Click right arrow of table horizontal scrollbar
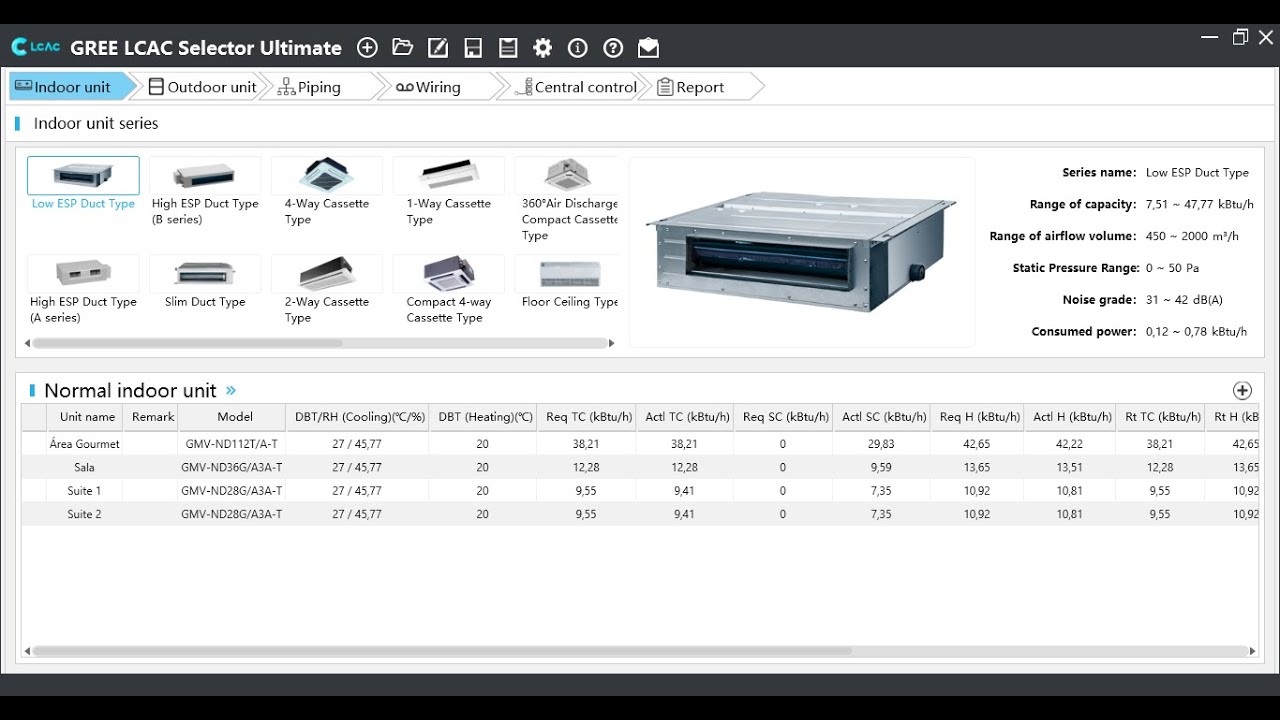The image size is (1280, 720). [1252, 651]
